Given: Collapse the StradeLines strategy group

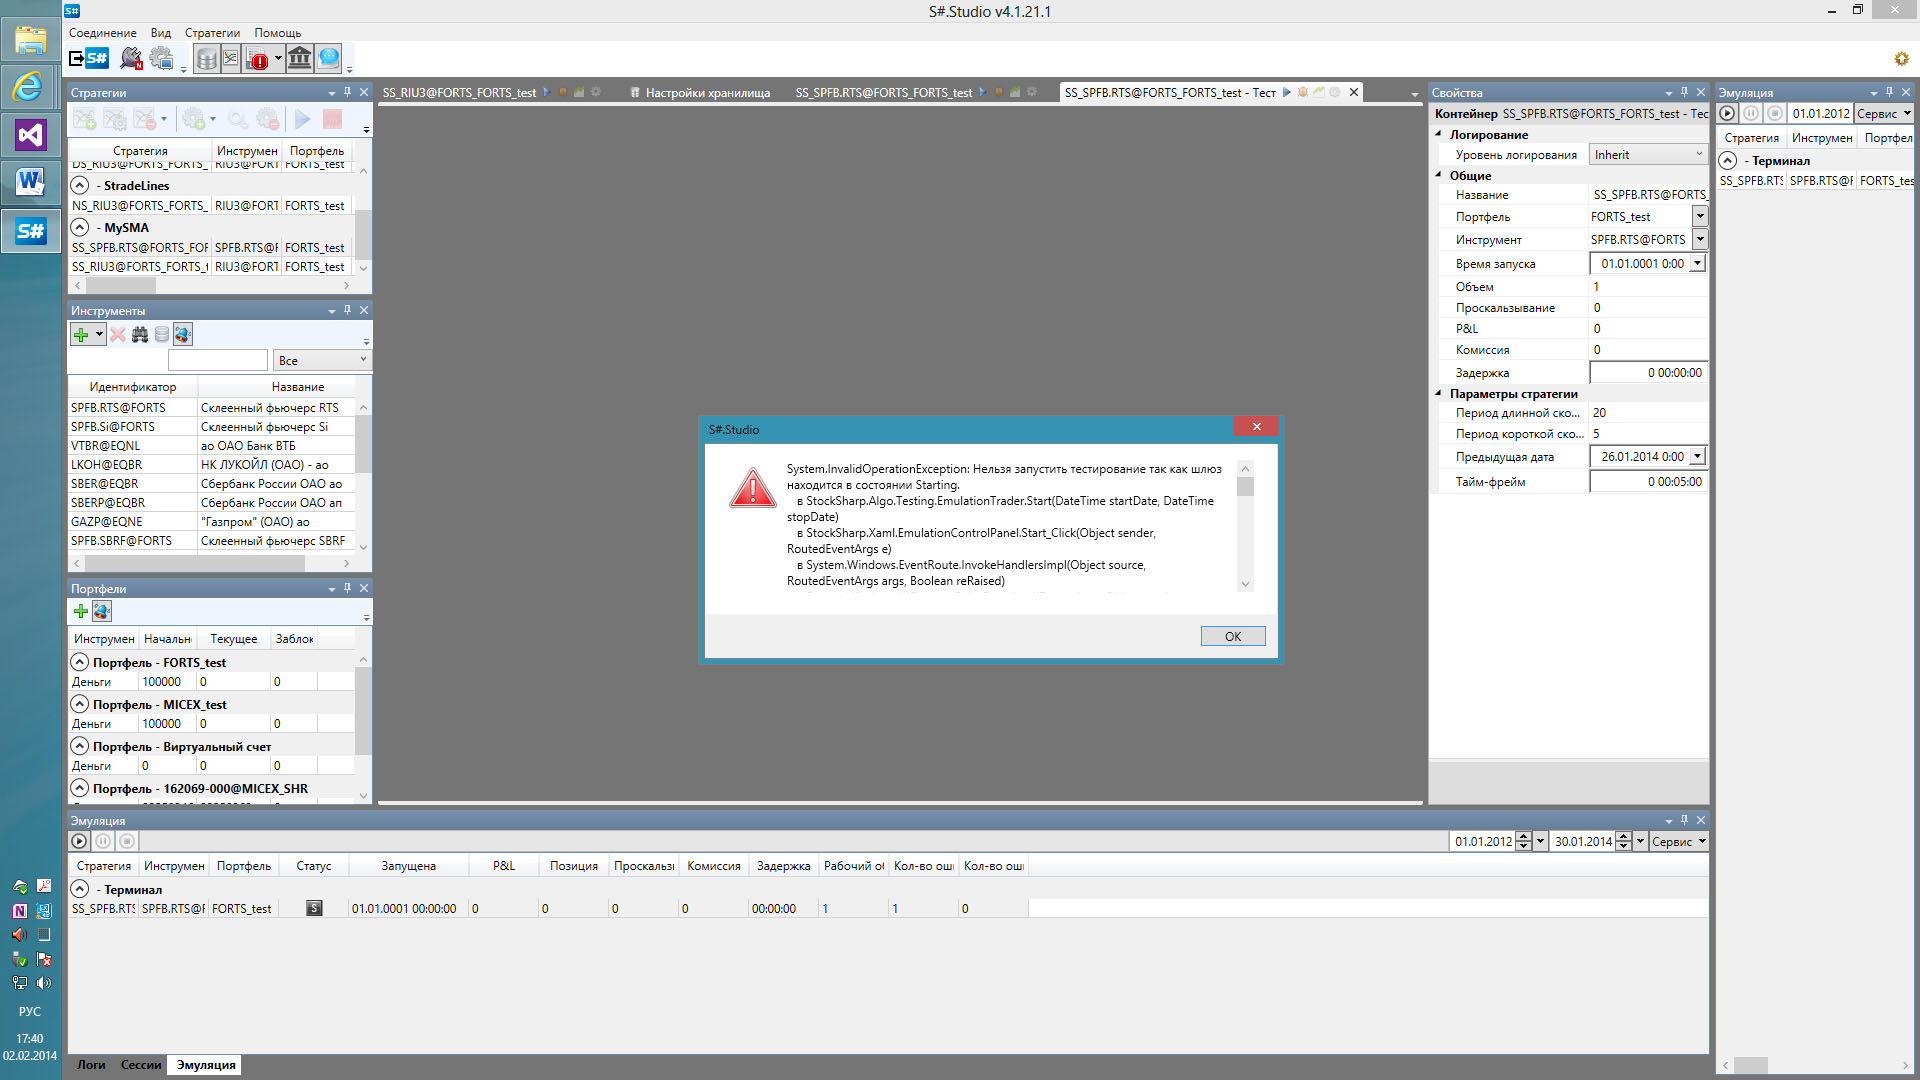Looking at the screenshot, I should [x=80, y=185].
